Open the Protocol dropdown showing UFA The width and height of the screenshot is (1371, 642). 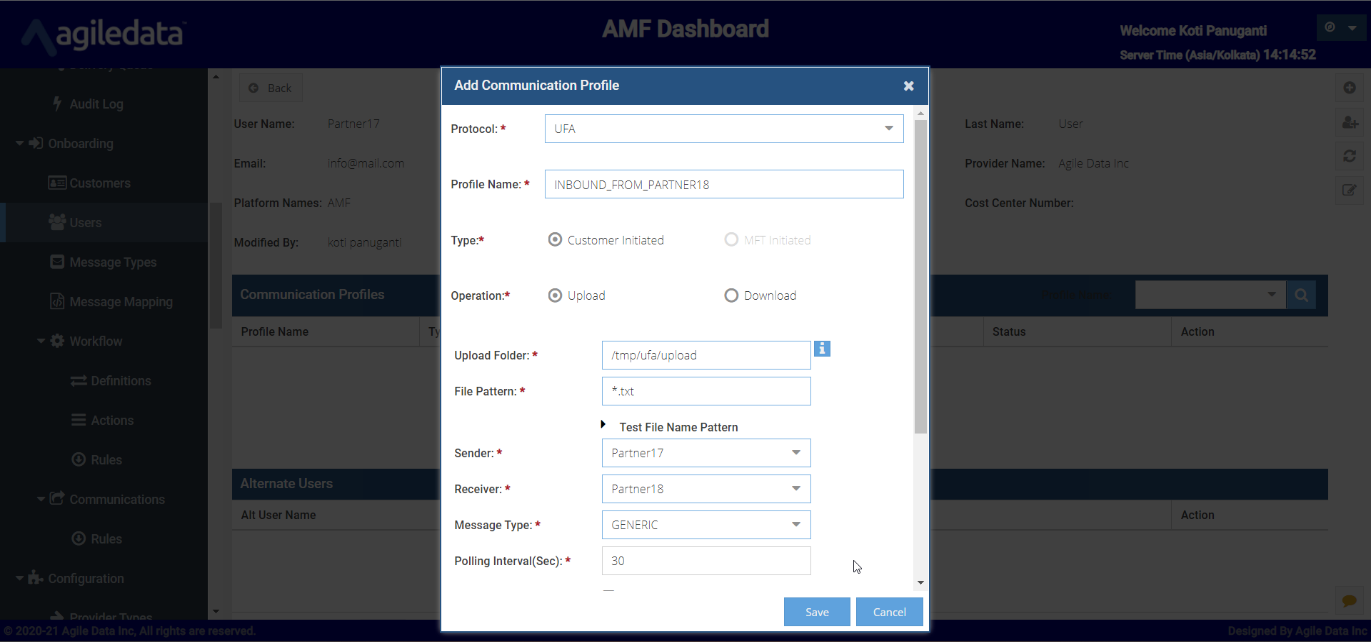point(724,129)
